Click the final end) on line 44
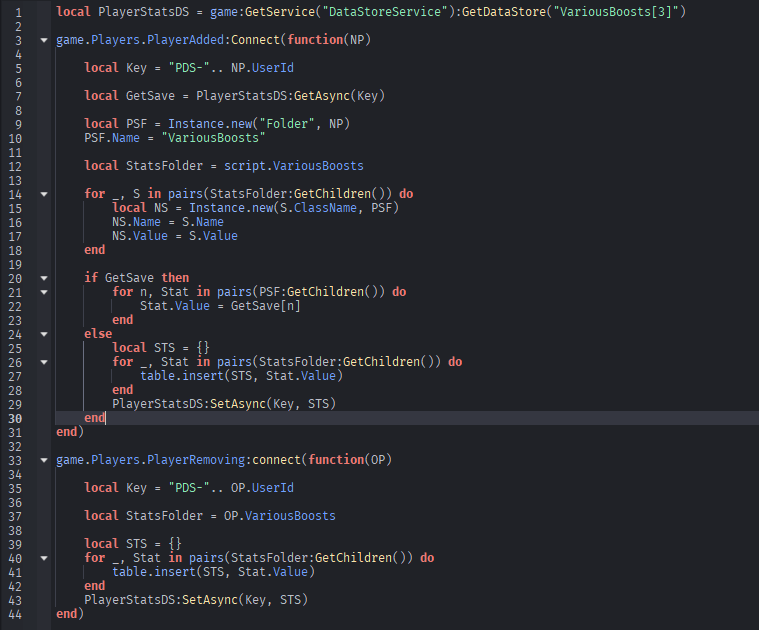759x630 pixels. (x=70, y=614)
